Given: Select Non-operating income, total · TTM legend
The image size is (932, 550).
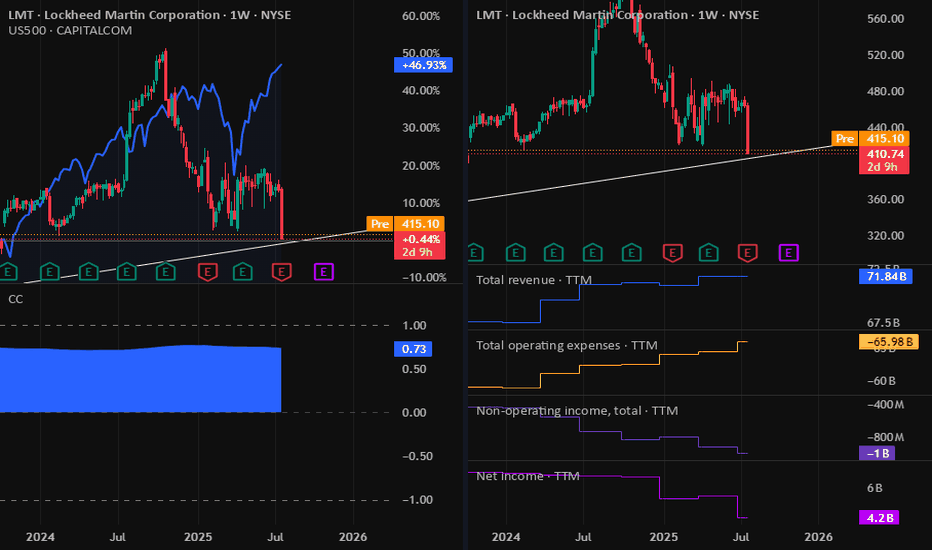Looking at the screenshot, I should [x=577, y=411].
